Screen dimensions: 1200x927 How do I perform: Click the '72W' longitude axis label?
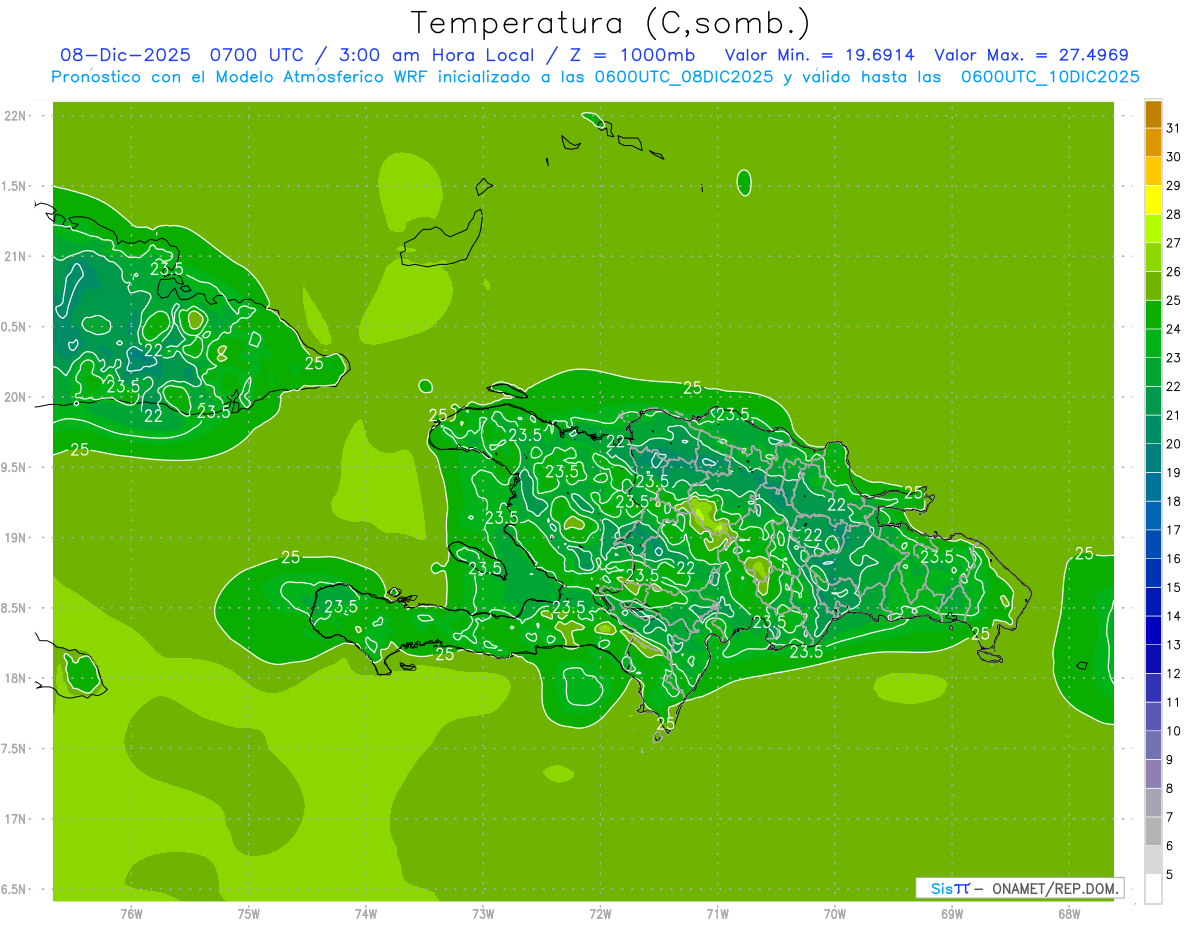pyautogui.click(x=600, y=913)
